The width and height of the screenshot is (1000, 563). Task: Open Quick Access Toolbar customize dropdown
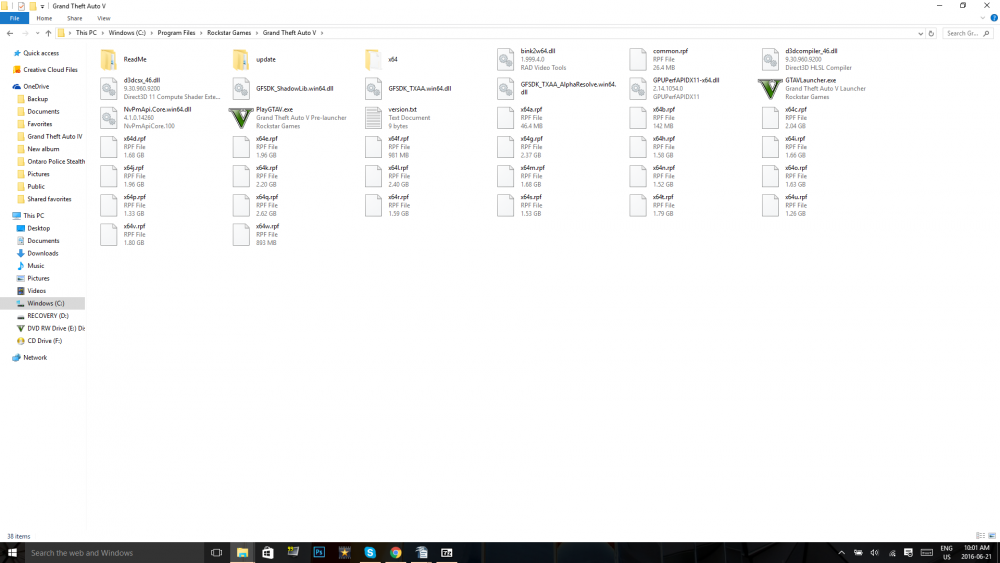tap(42, 6)
